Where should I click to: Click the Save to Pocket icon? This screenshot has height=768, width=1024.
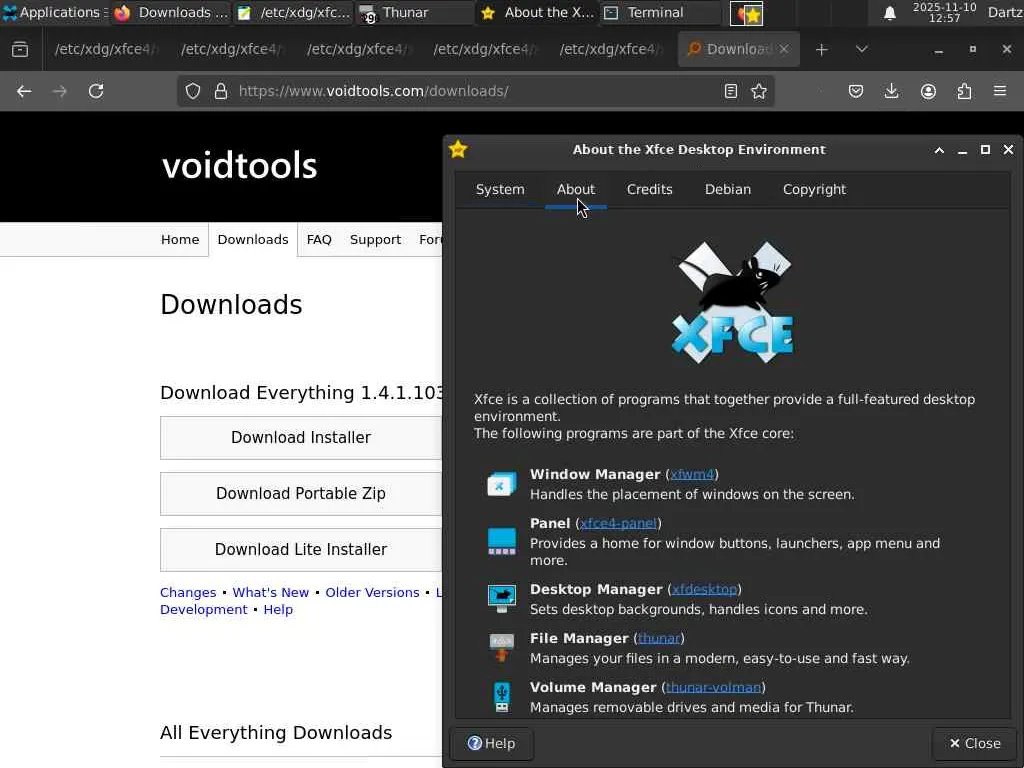click(856, 91)
